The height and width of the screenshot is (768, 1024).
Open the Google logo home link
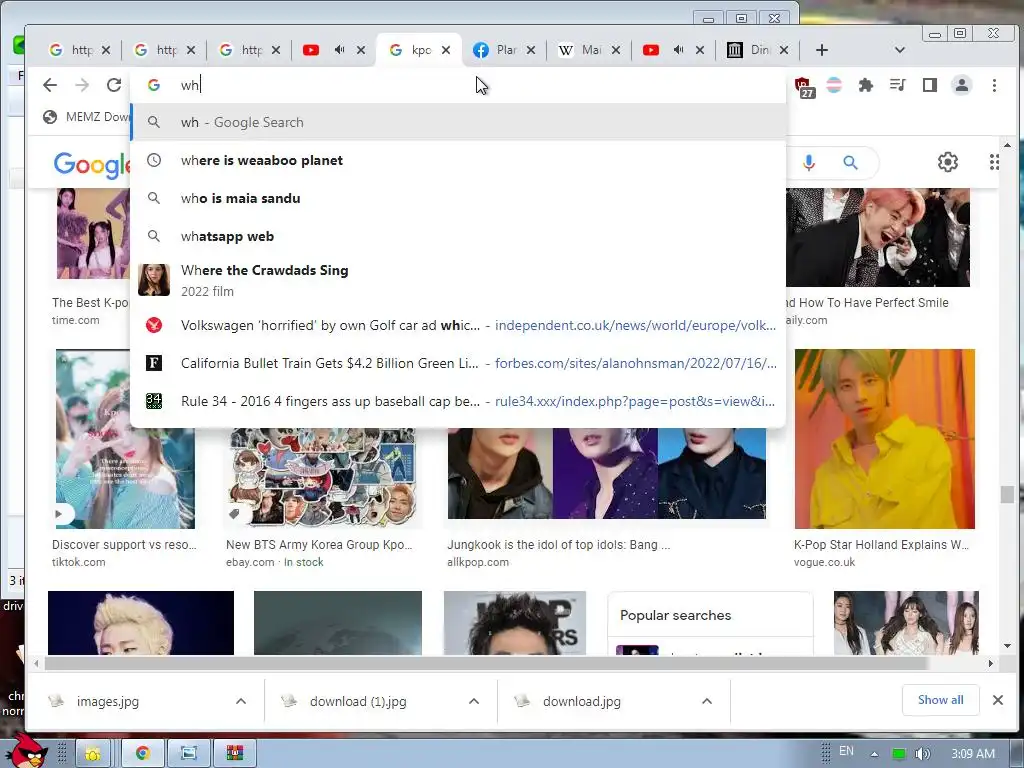pos(91,165)
